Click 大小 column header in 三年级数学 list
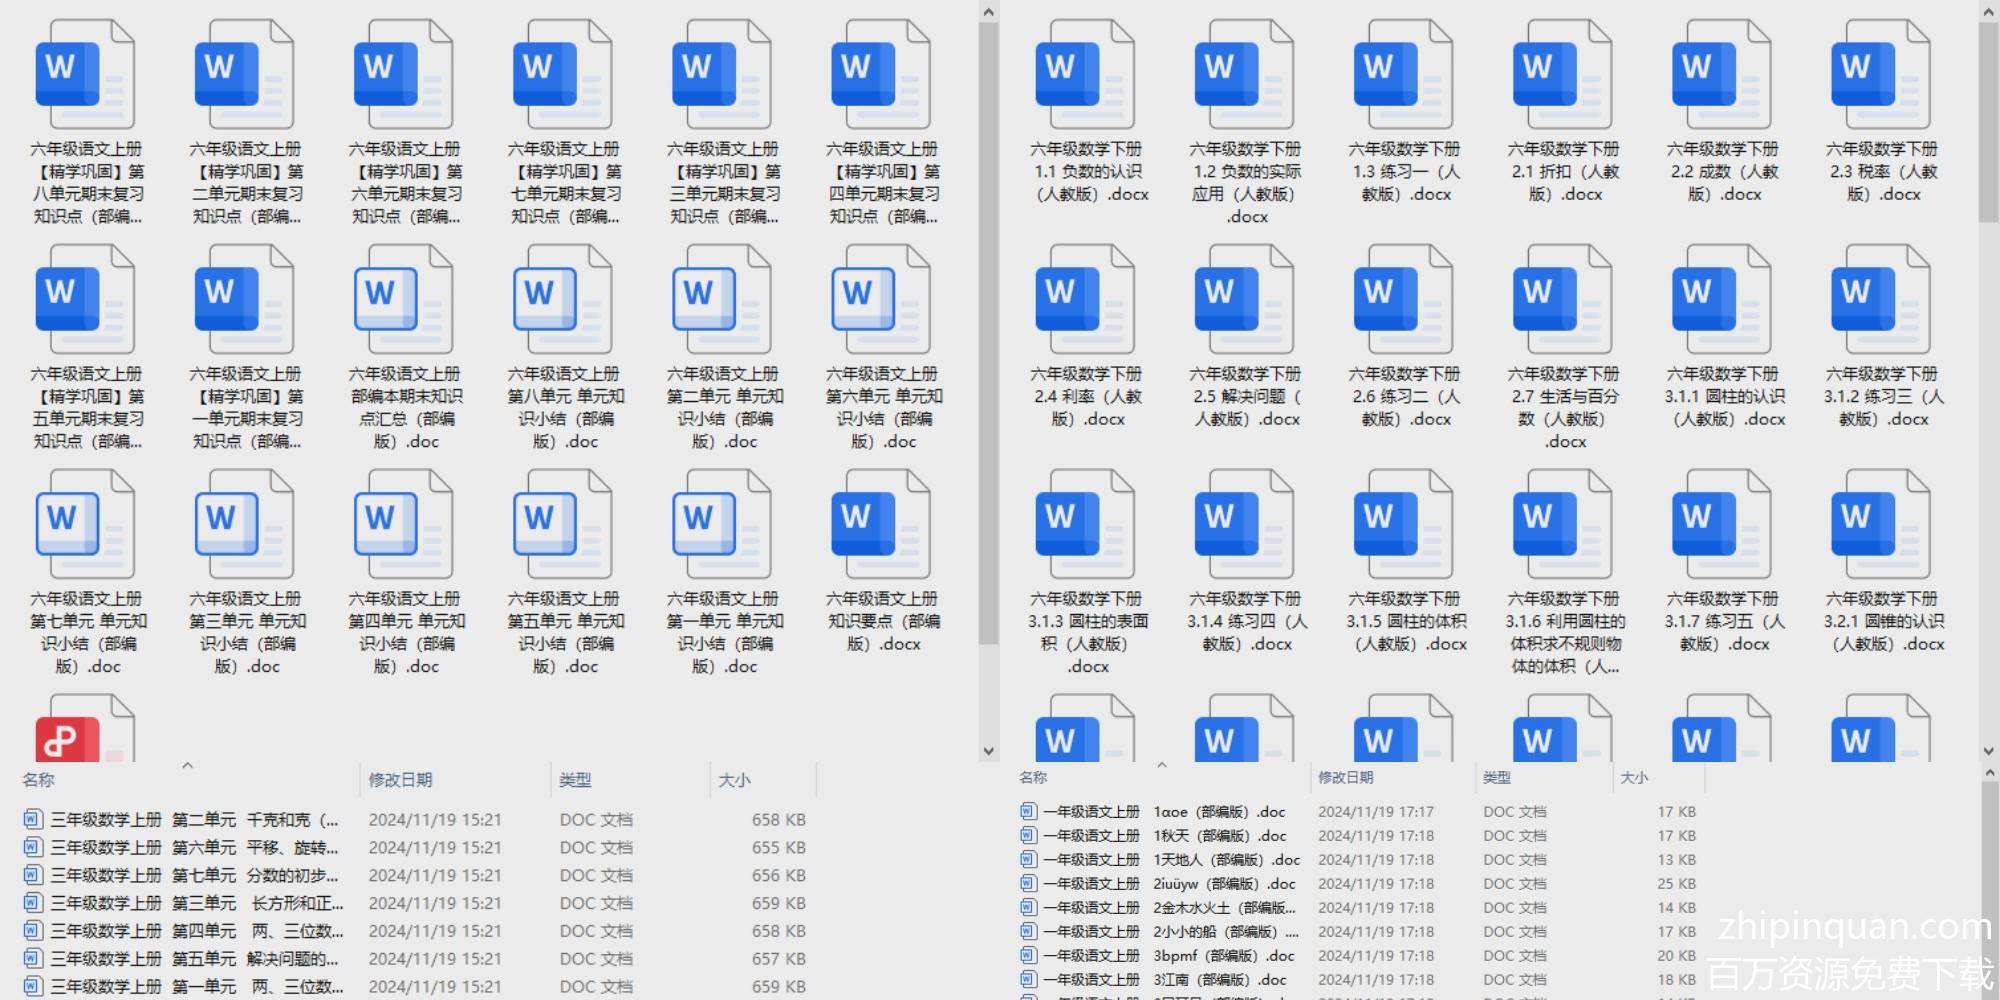Screen dimensions: 2000x1000 click(734, 780)
